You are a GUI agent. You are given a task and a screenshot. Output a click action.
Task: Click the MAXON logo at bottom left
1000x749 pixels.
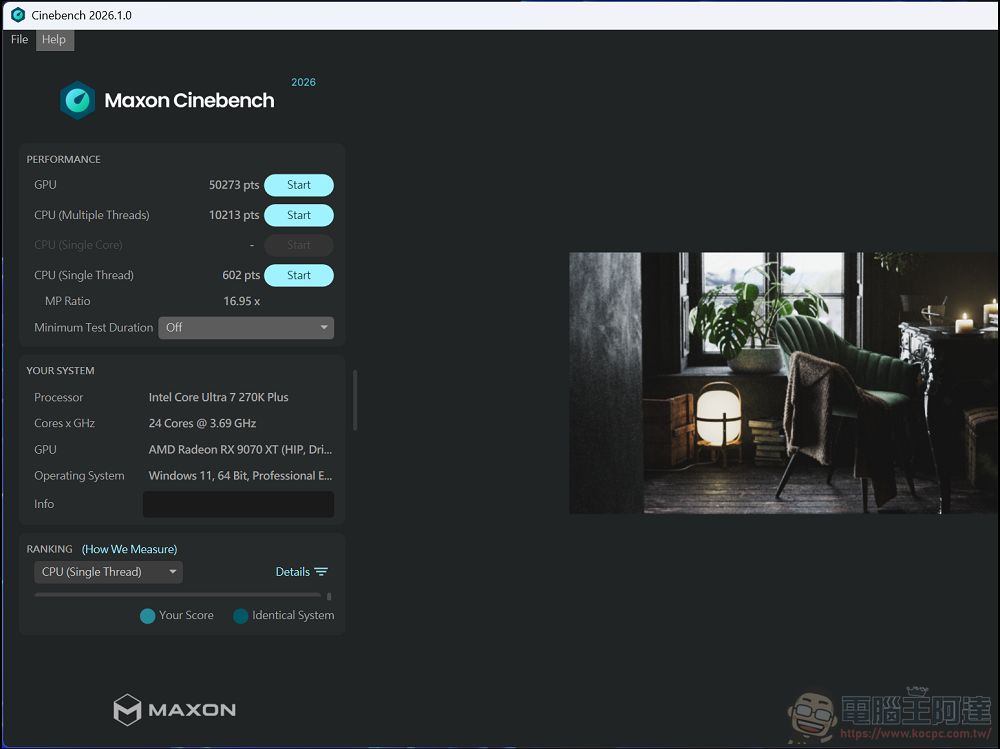[x=175, y=710]
